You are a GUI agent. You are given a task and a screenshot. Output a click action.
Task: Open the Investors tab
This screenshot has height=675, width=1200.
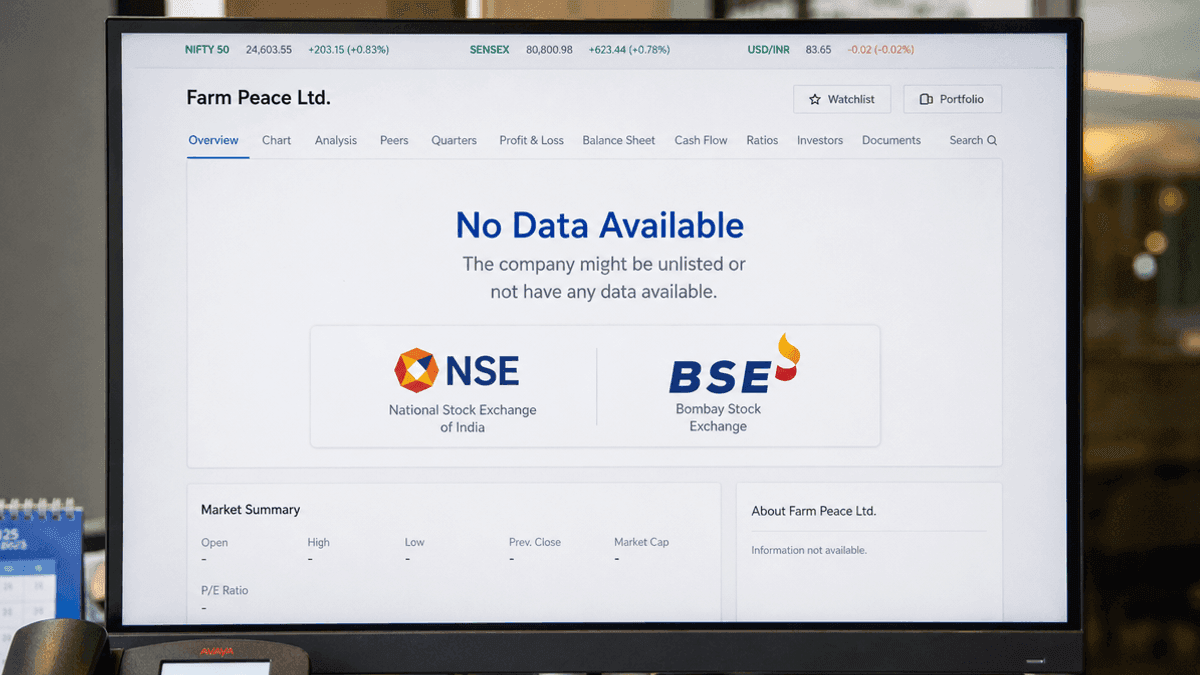(820, 140)
